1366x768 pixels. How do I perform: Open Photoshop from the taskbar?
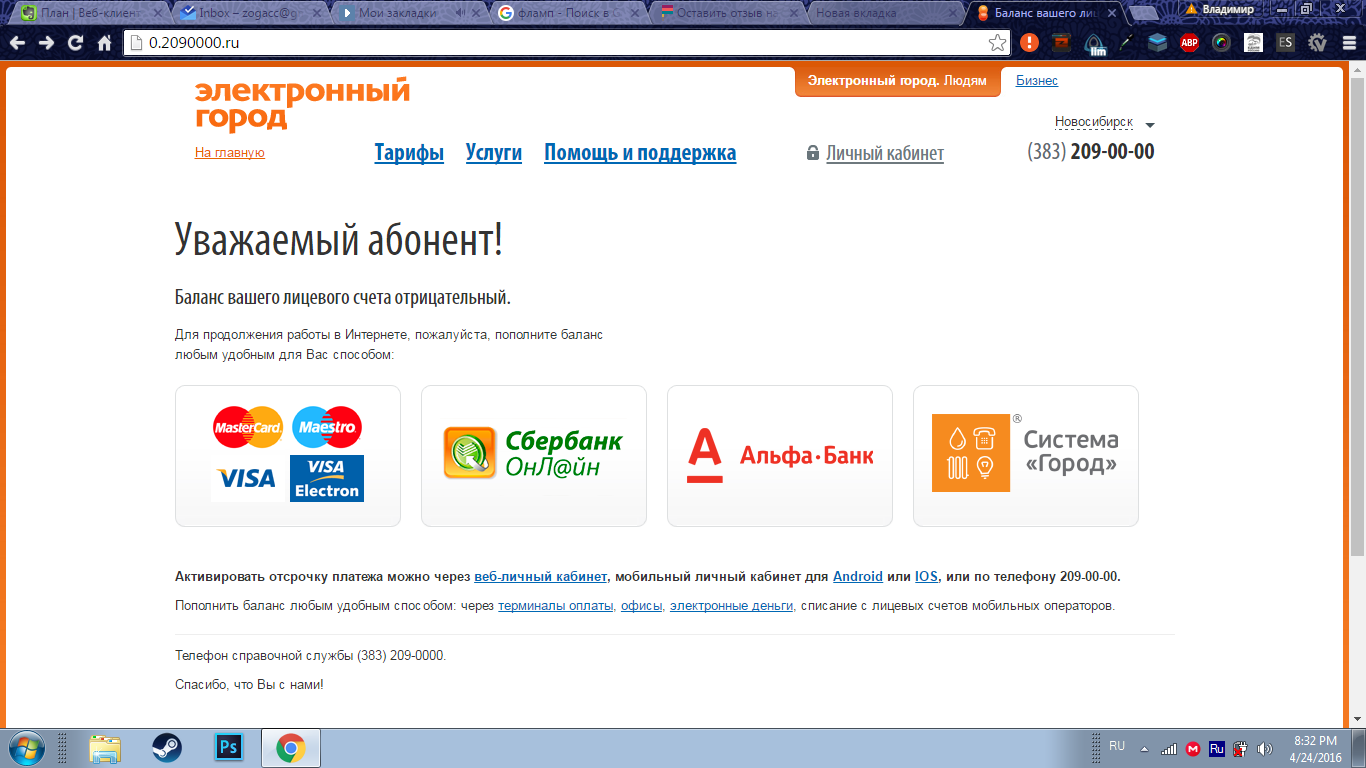[229, 748]
